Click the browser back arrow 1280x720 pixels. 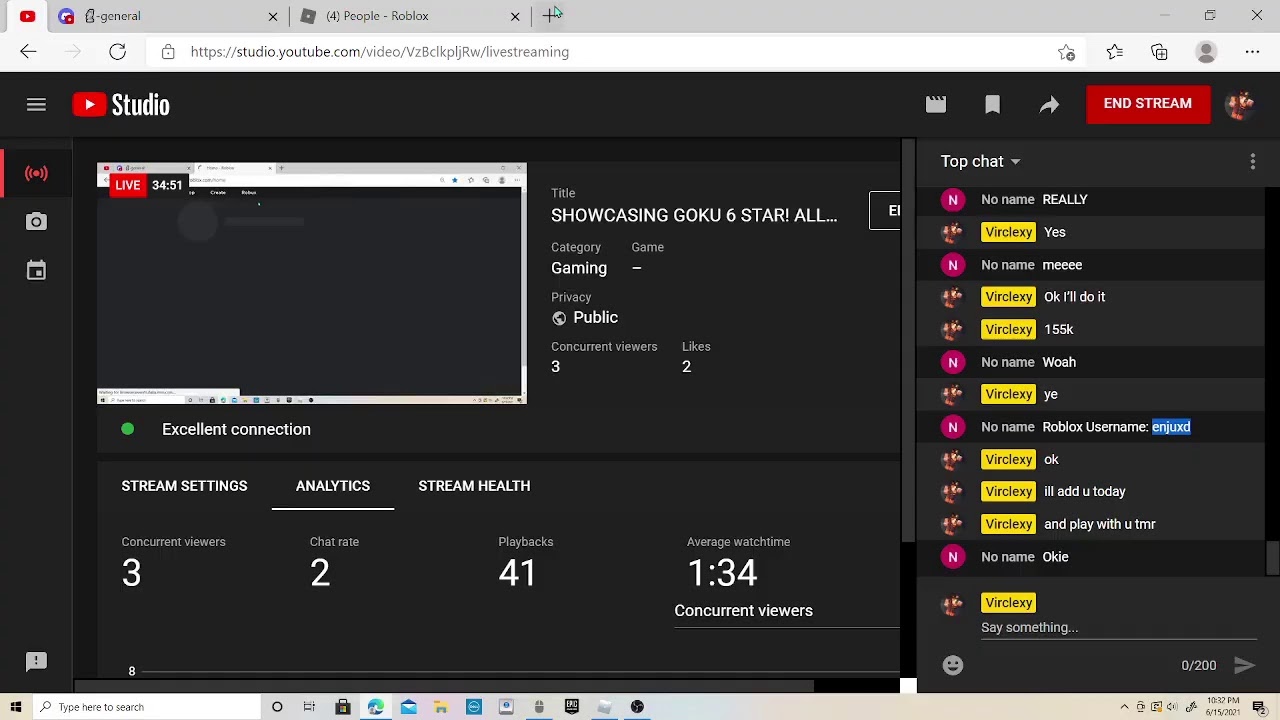point(28,52)
